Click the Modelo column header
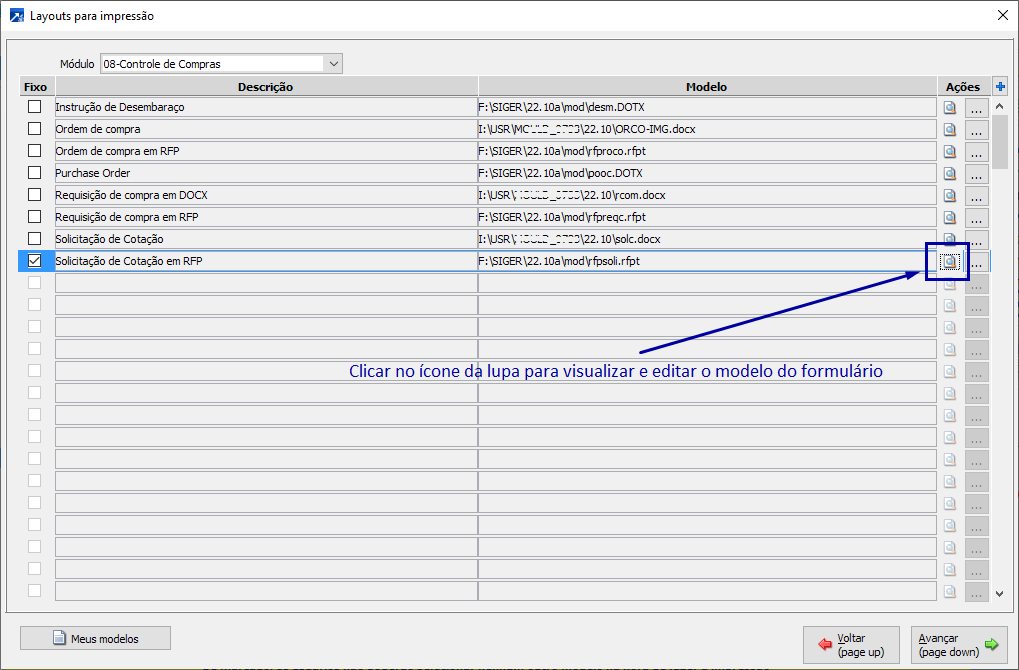Viewport: 1019px width, 670px height. (x=707, y=86)
